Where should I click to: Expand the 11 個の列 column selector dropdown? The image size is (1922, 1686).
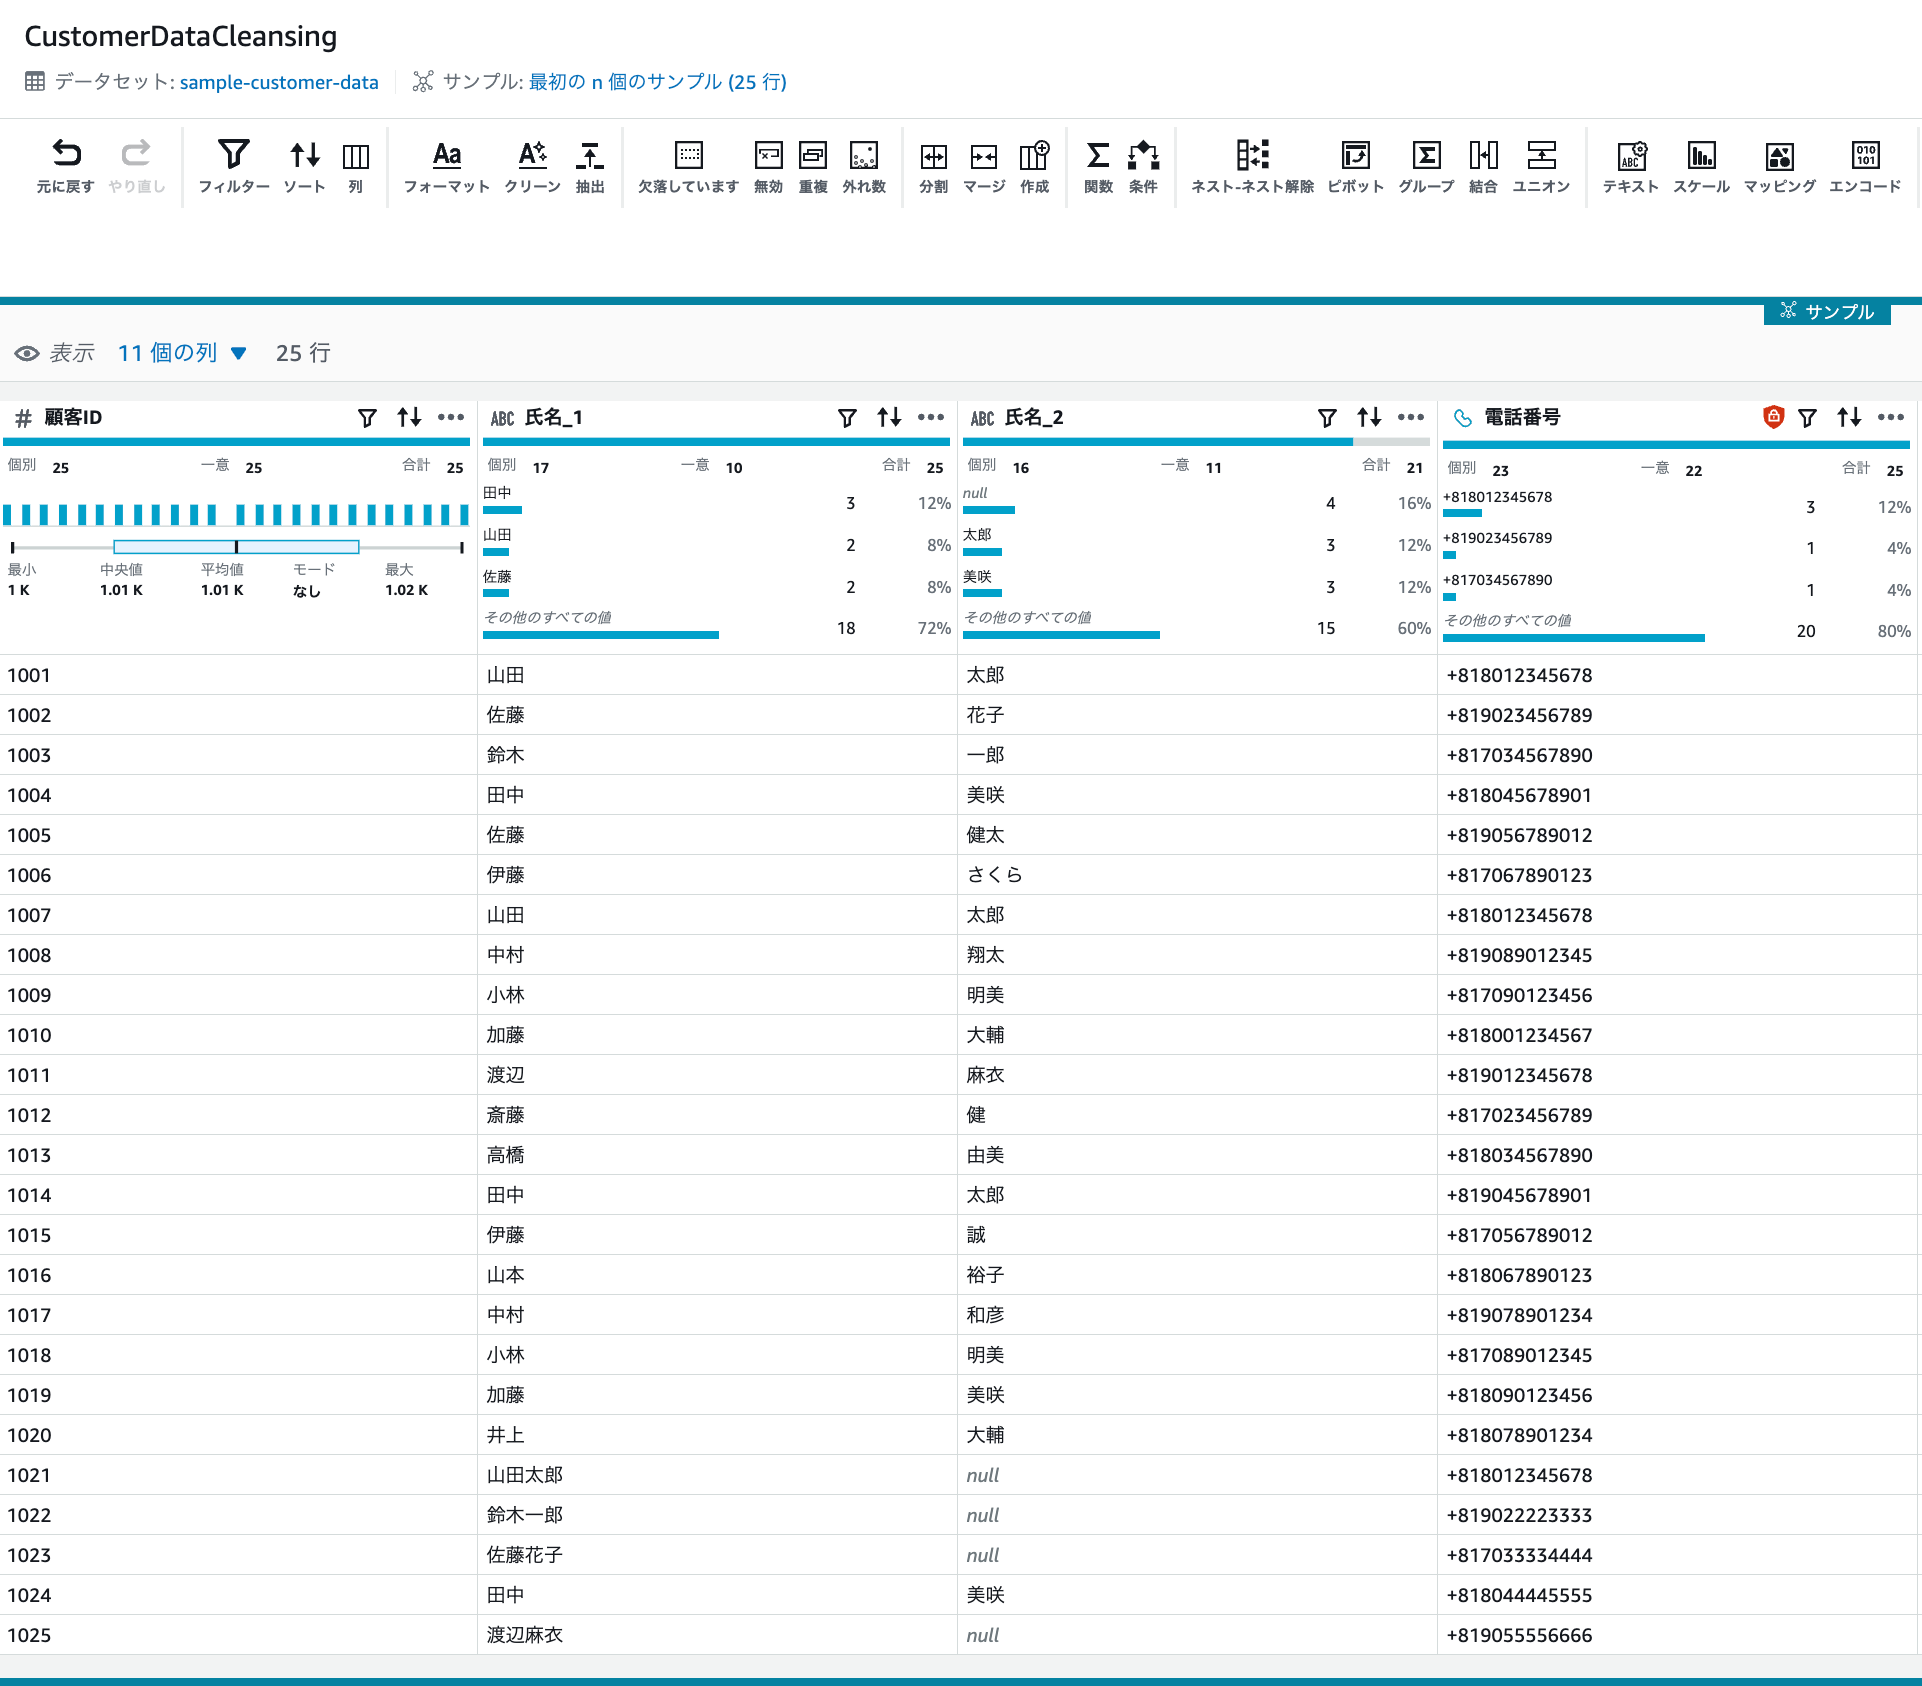tap(182, 353)
